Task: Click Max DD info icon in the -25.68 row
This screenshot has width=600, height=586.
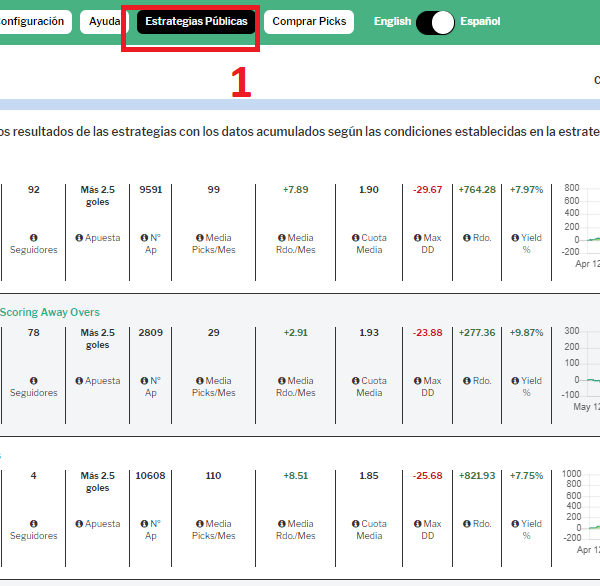Action: tap(417, 524)
